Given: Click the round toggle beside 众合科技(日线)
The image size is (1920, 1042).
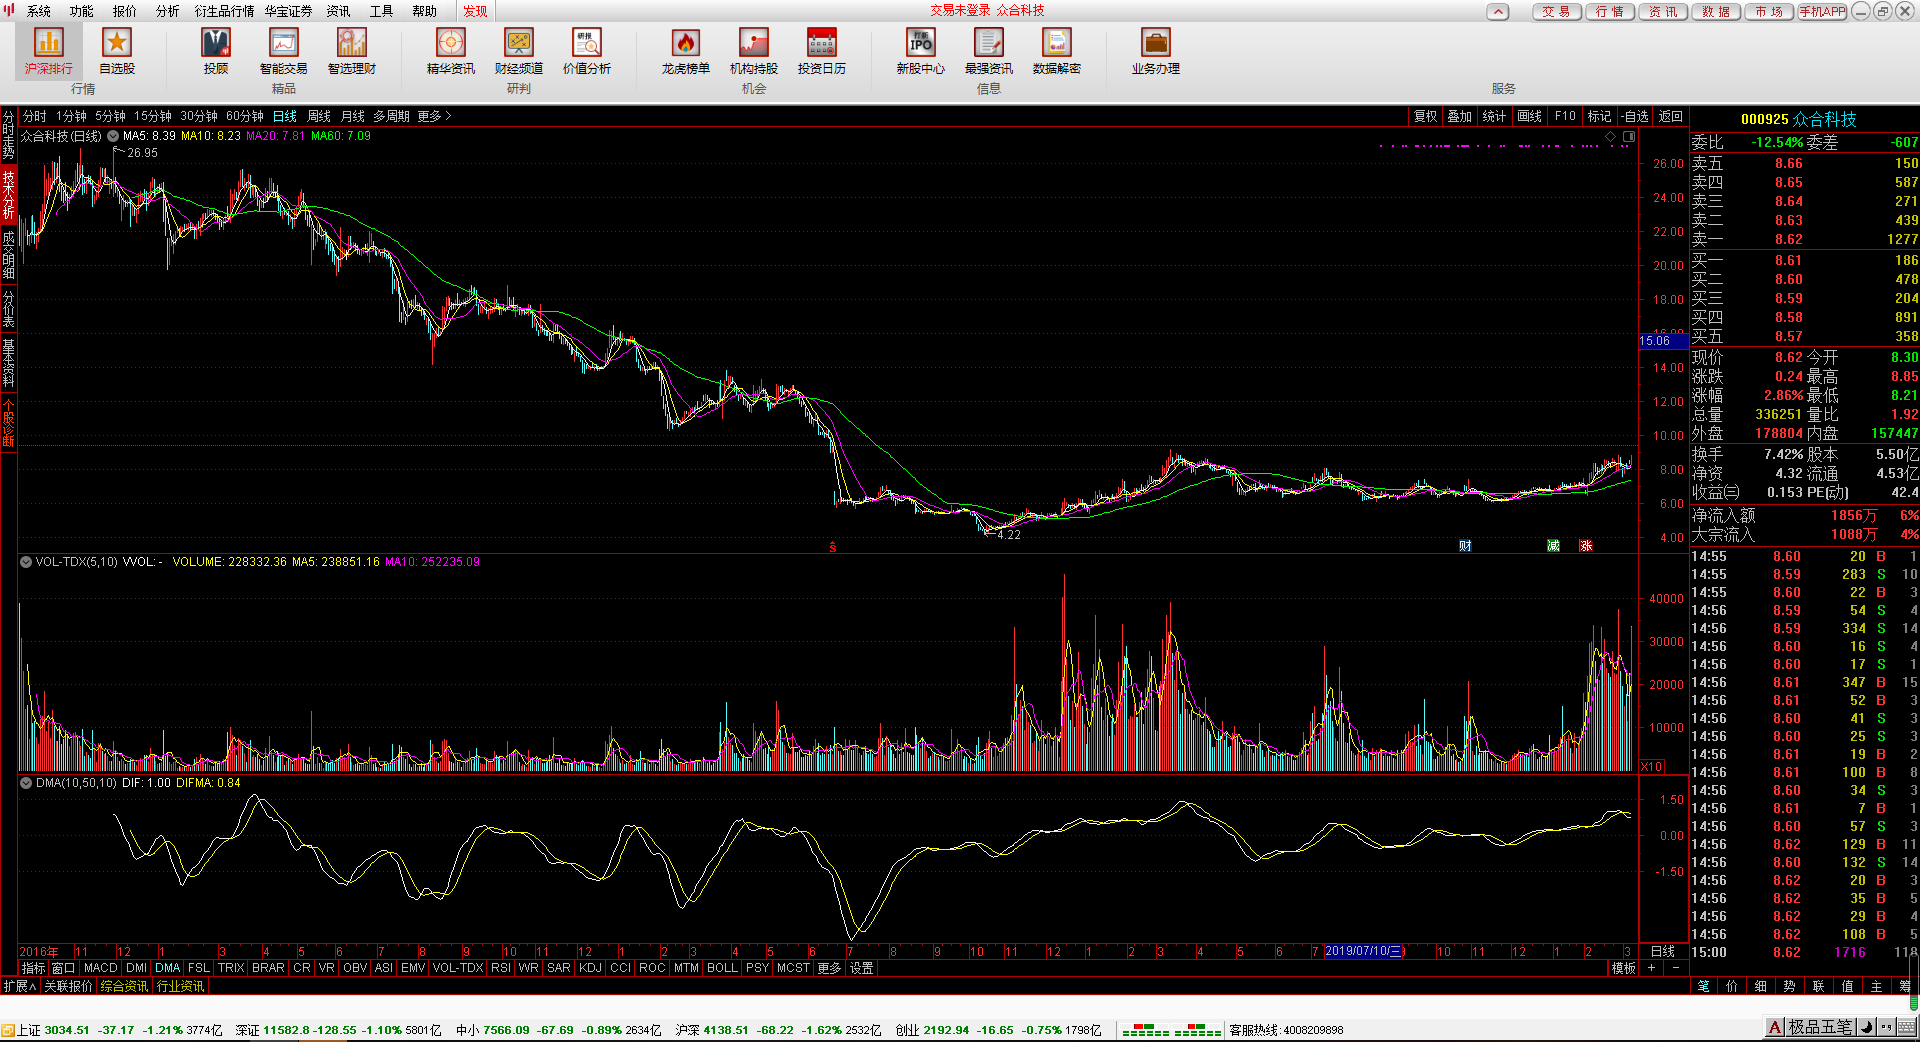Looking at the screenshot, I should [x=113, y=136].
